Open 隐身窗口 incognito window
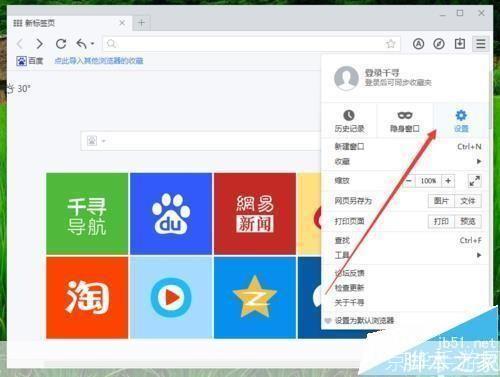The image size is (500, 377). (x=405, y=121)
